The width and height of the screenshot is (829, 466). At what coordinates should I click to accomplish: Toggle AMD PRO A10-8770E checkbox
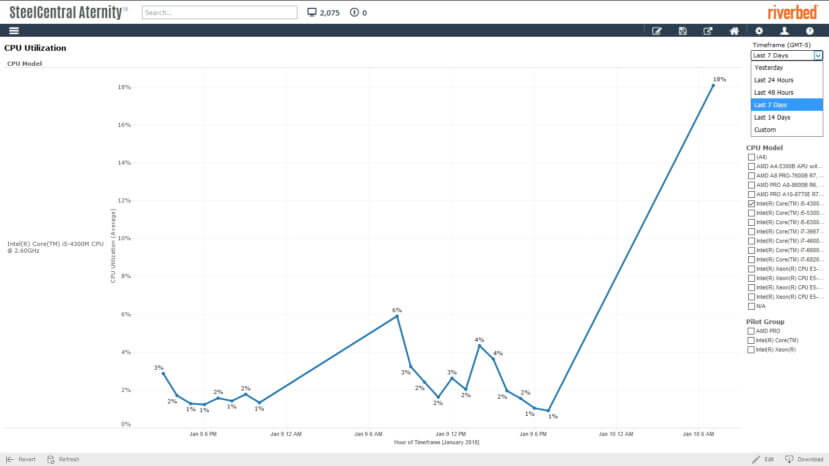tap(751, 194)
